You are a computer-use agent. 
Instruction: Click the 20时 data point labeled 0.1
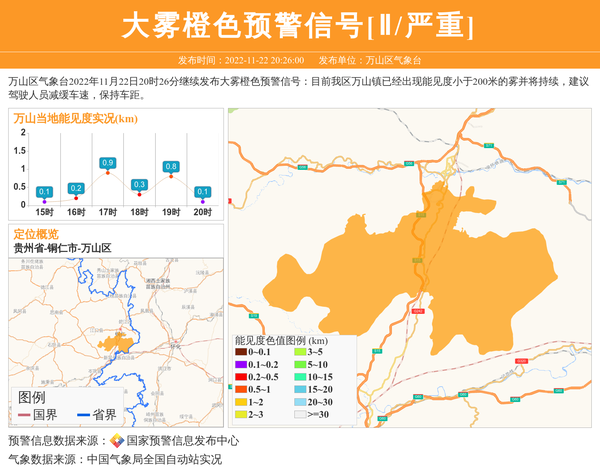[x=202, y=201]
